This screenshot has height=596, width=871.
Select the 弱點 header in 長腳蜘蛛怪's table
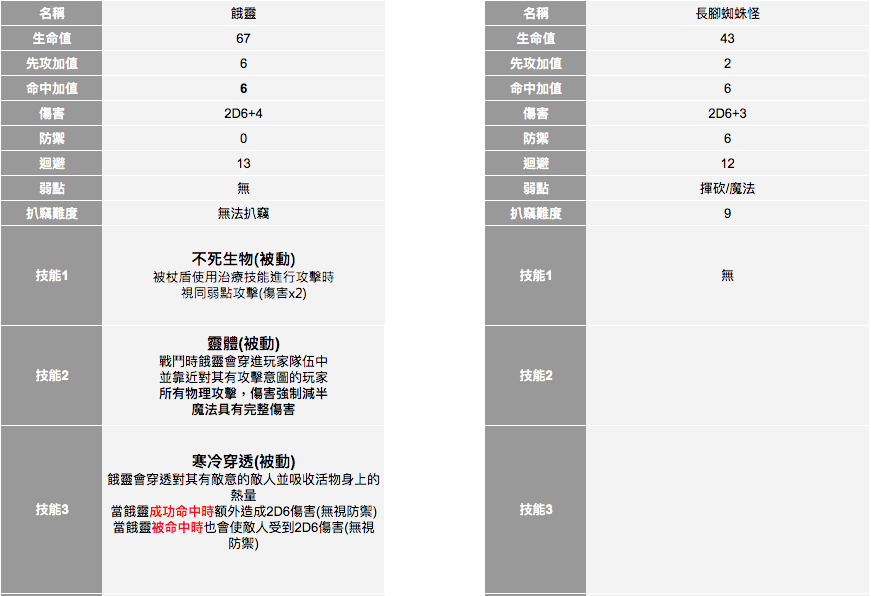coord(535,188)
